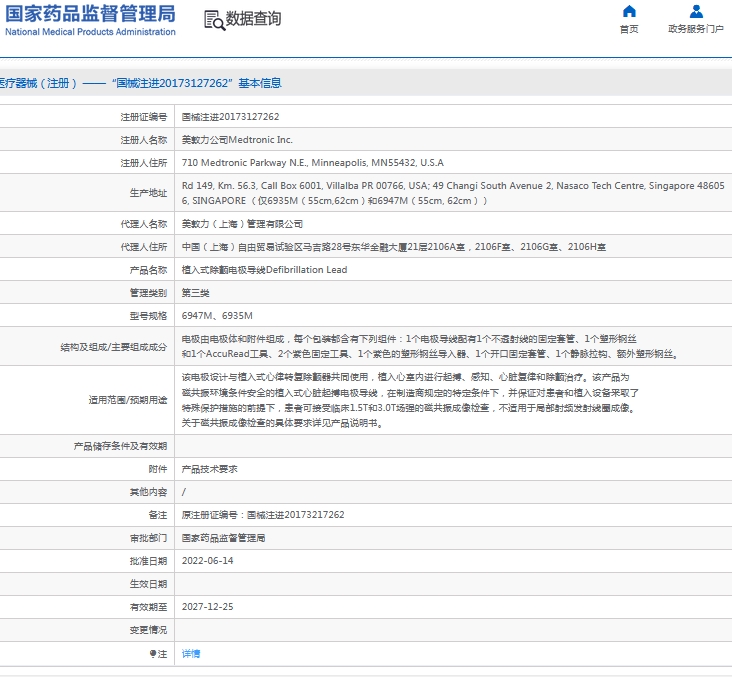
Task: Click the 首页 text link
Action: [629, 29]
